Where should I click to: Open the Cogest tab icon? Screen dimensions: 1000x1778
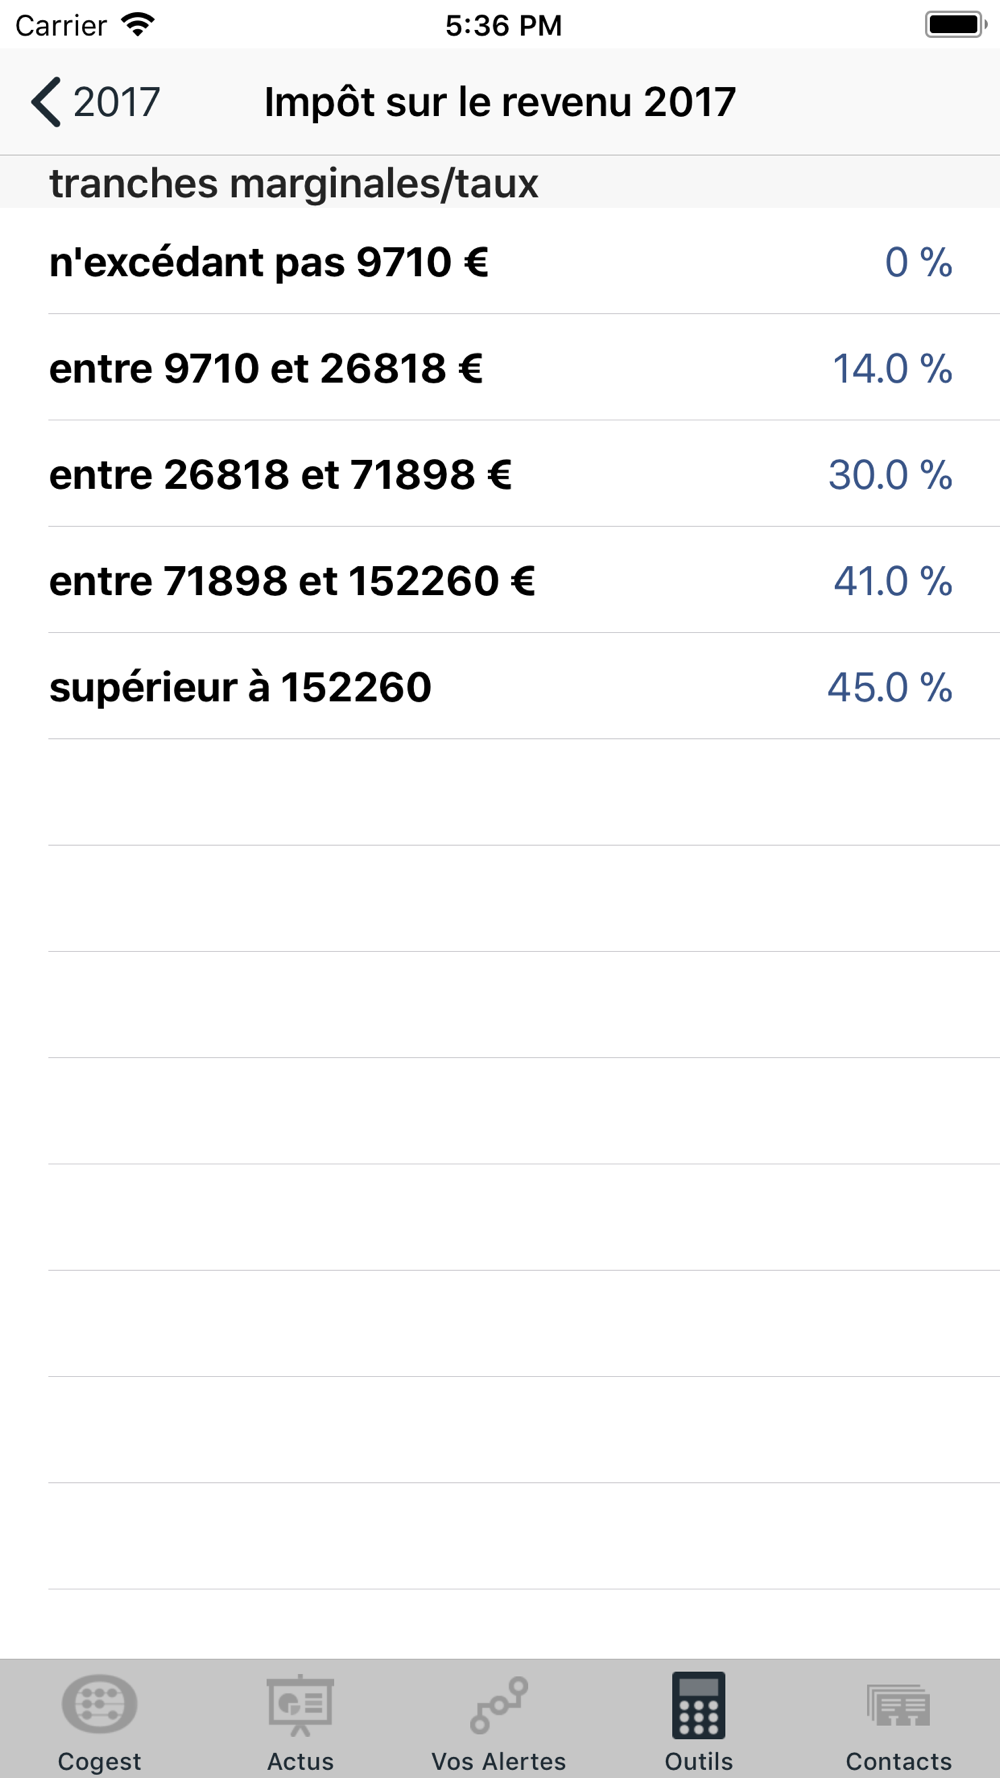click(99, 1705)
